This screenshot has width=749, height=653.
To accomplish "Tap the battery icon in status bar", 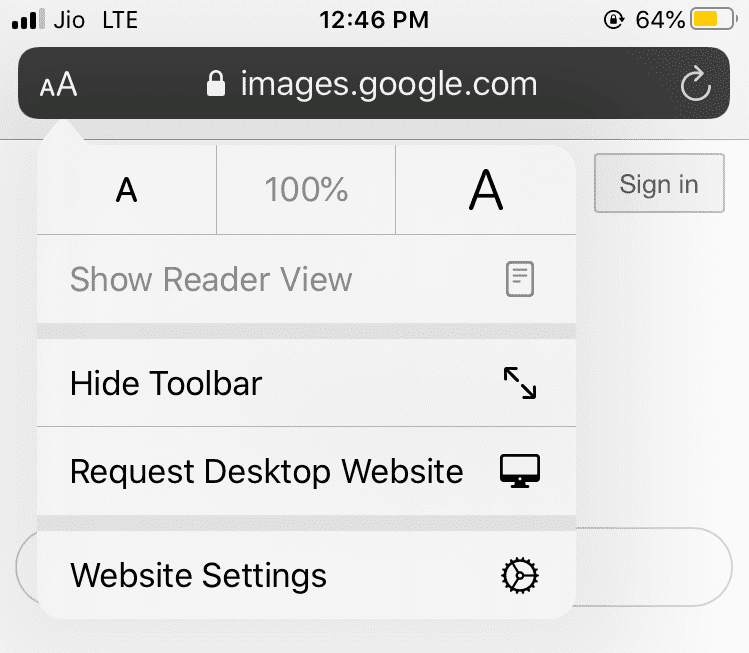I will 717,19.
